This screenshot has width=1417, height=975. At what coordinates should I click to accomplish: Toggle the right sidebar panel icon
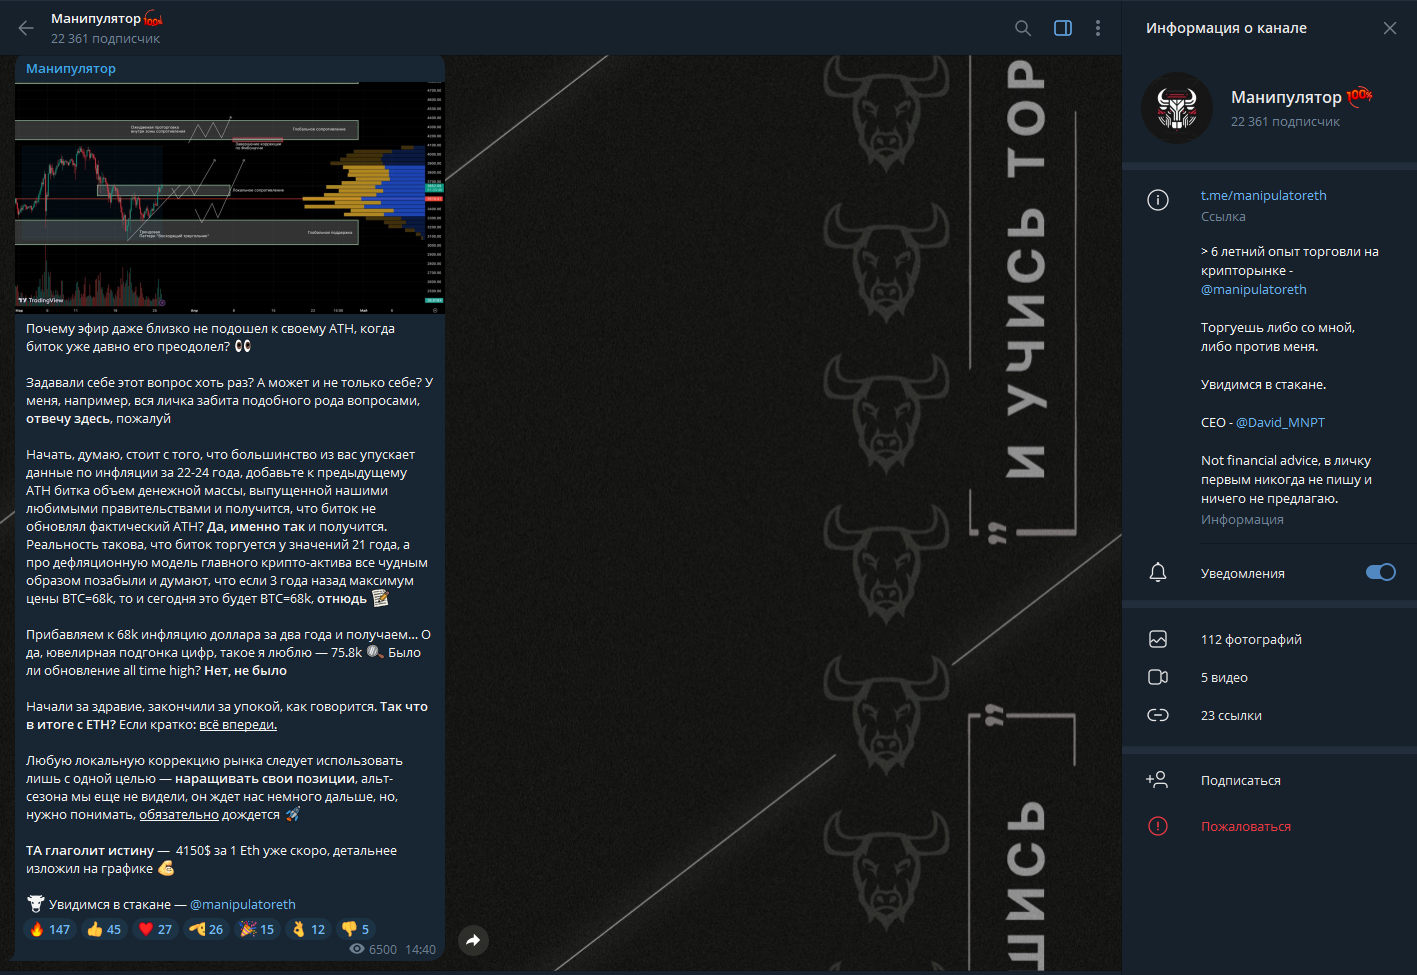1063,28
